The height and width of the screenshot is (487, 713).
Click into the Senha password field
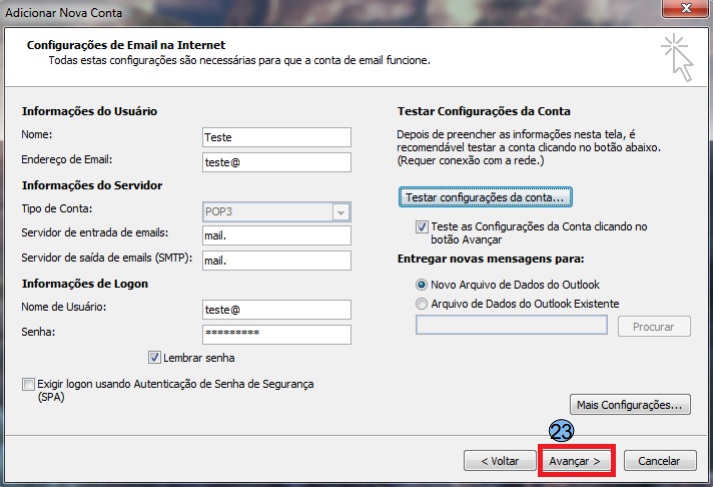pyautogui.click(x=276, y=334)
